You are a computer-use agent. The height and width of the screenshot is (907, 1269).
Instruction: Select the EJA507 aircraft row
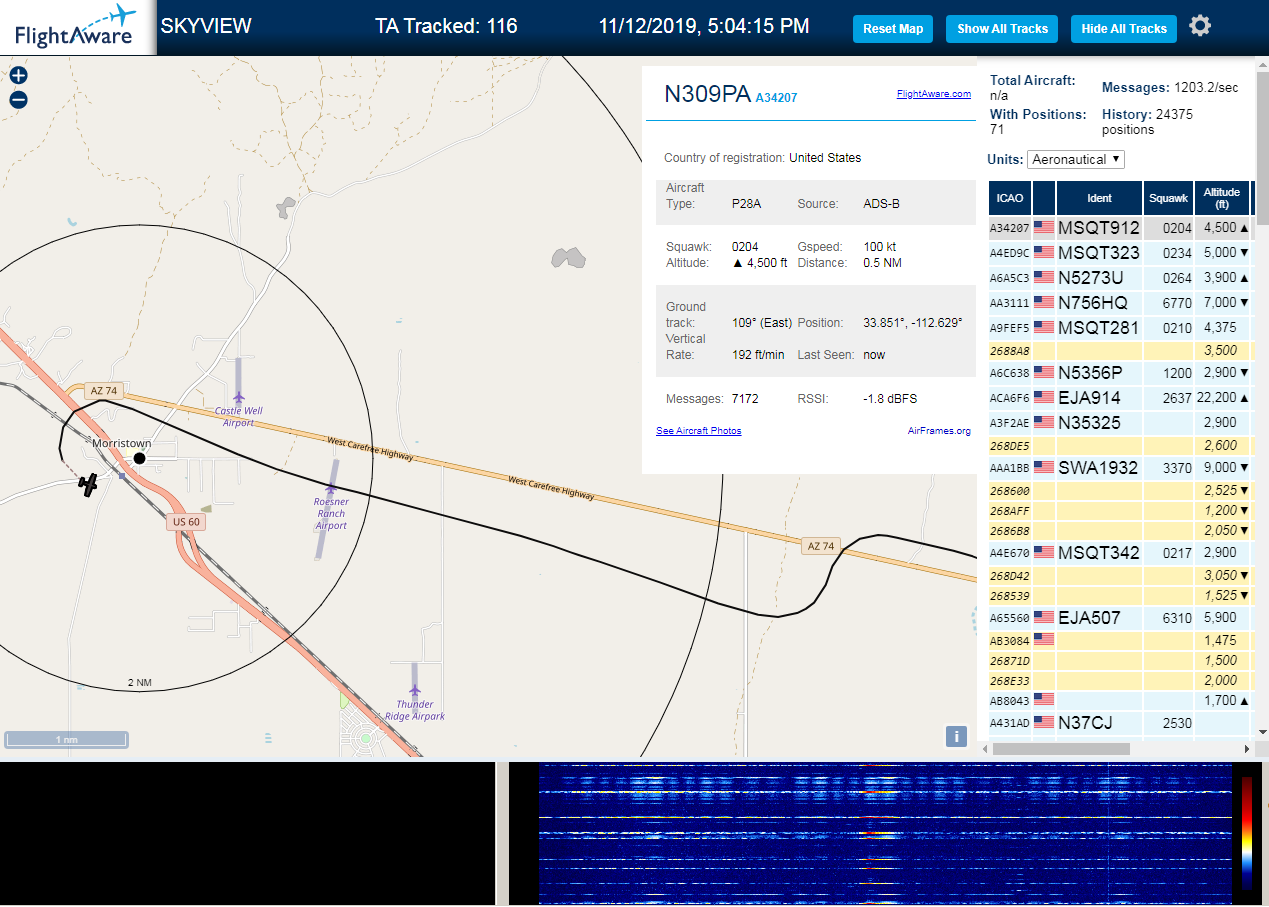[x=1120, y=618]
